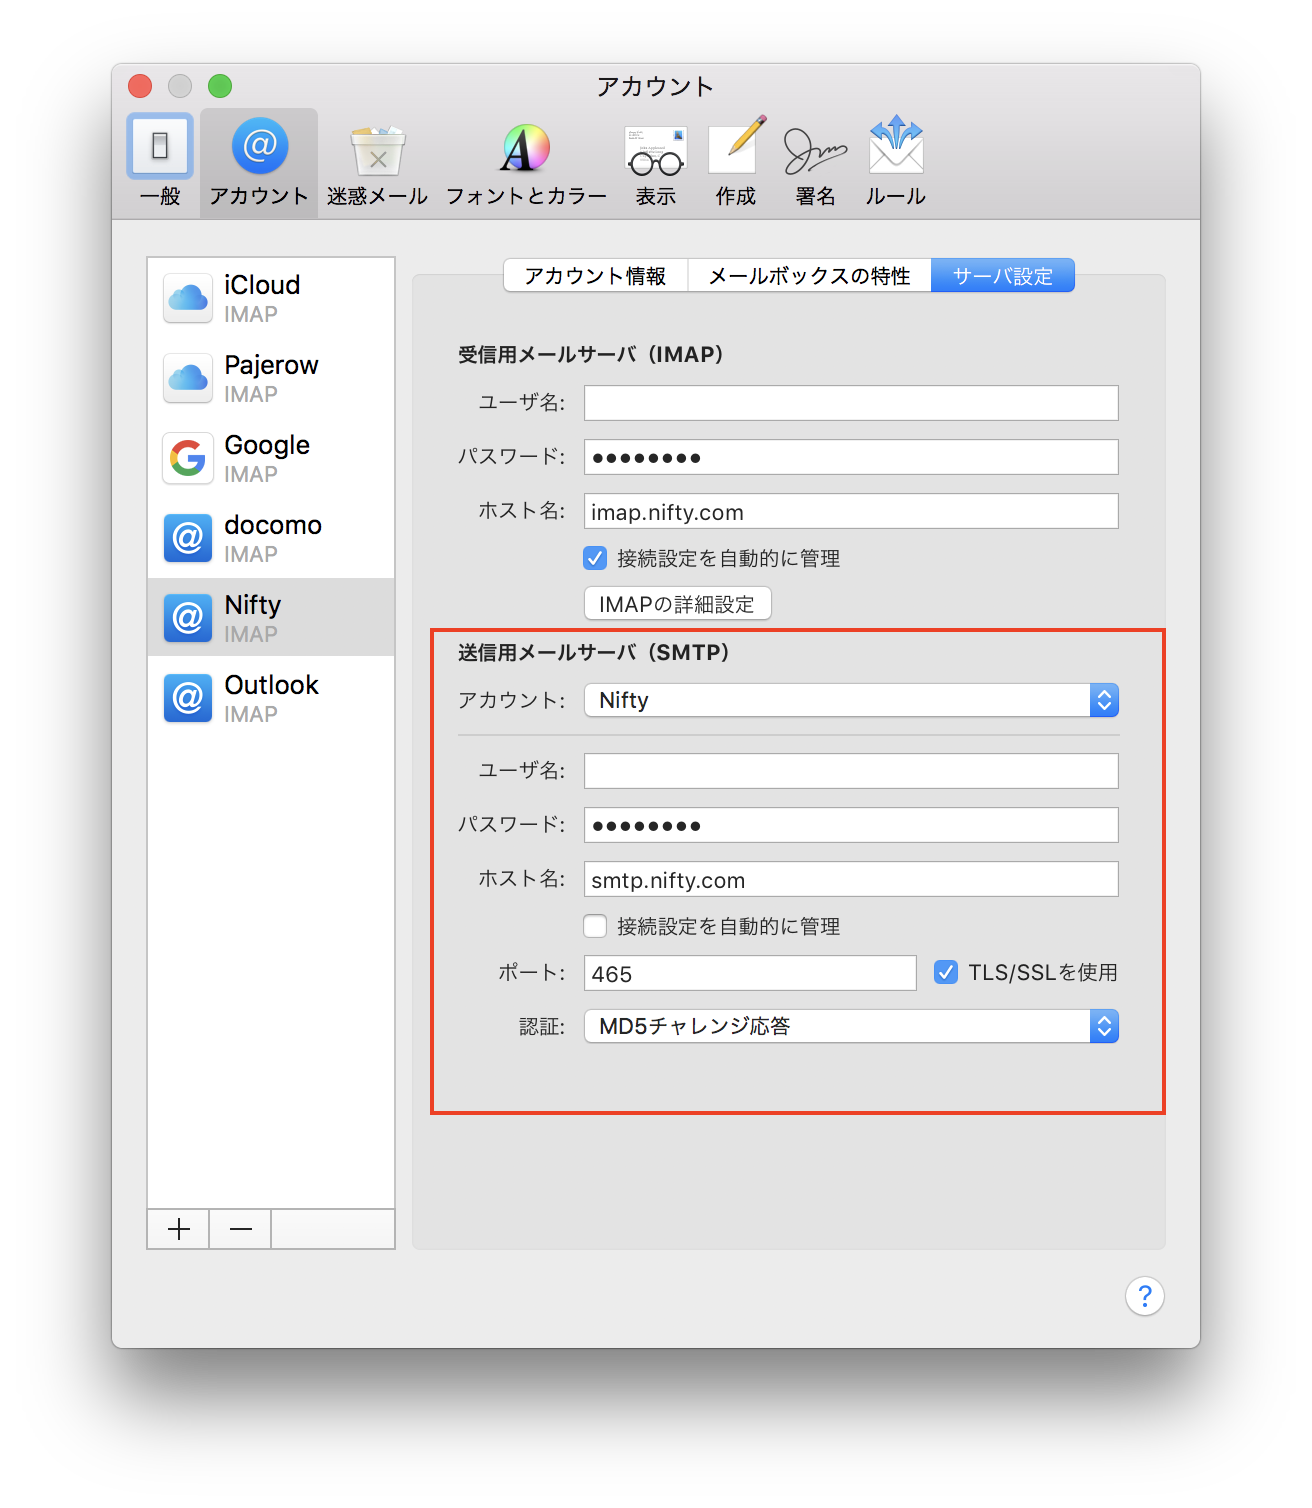This screenshot has width=1312, height=1508.
Task: Select the アカウント toolbar icon
Action: pos(259,162)
